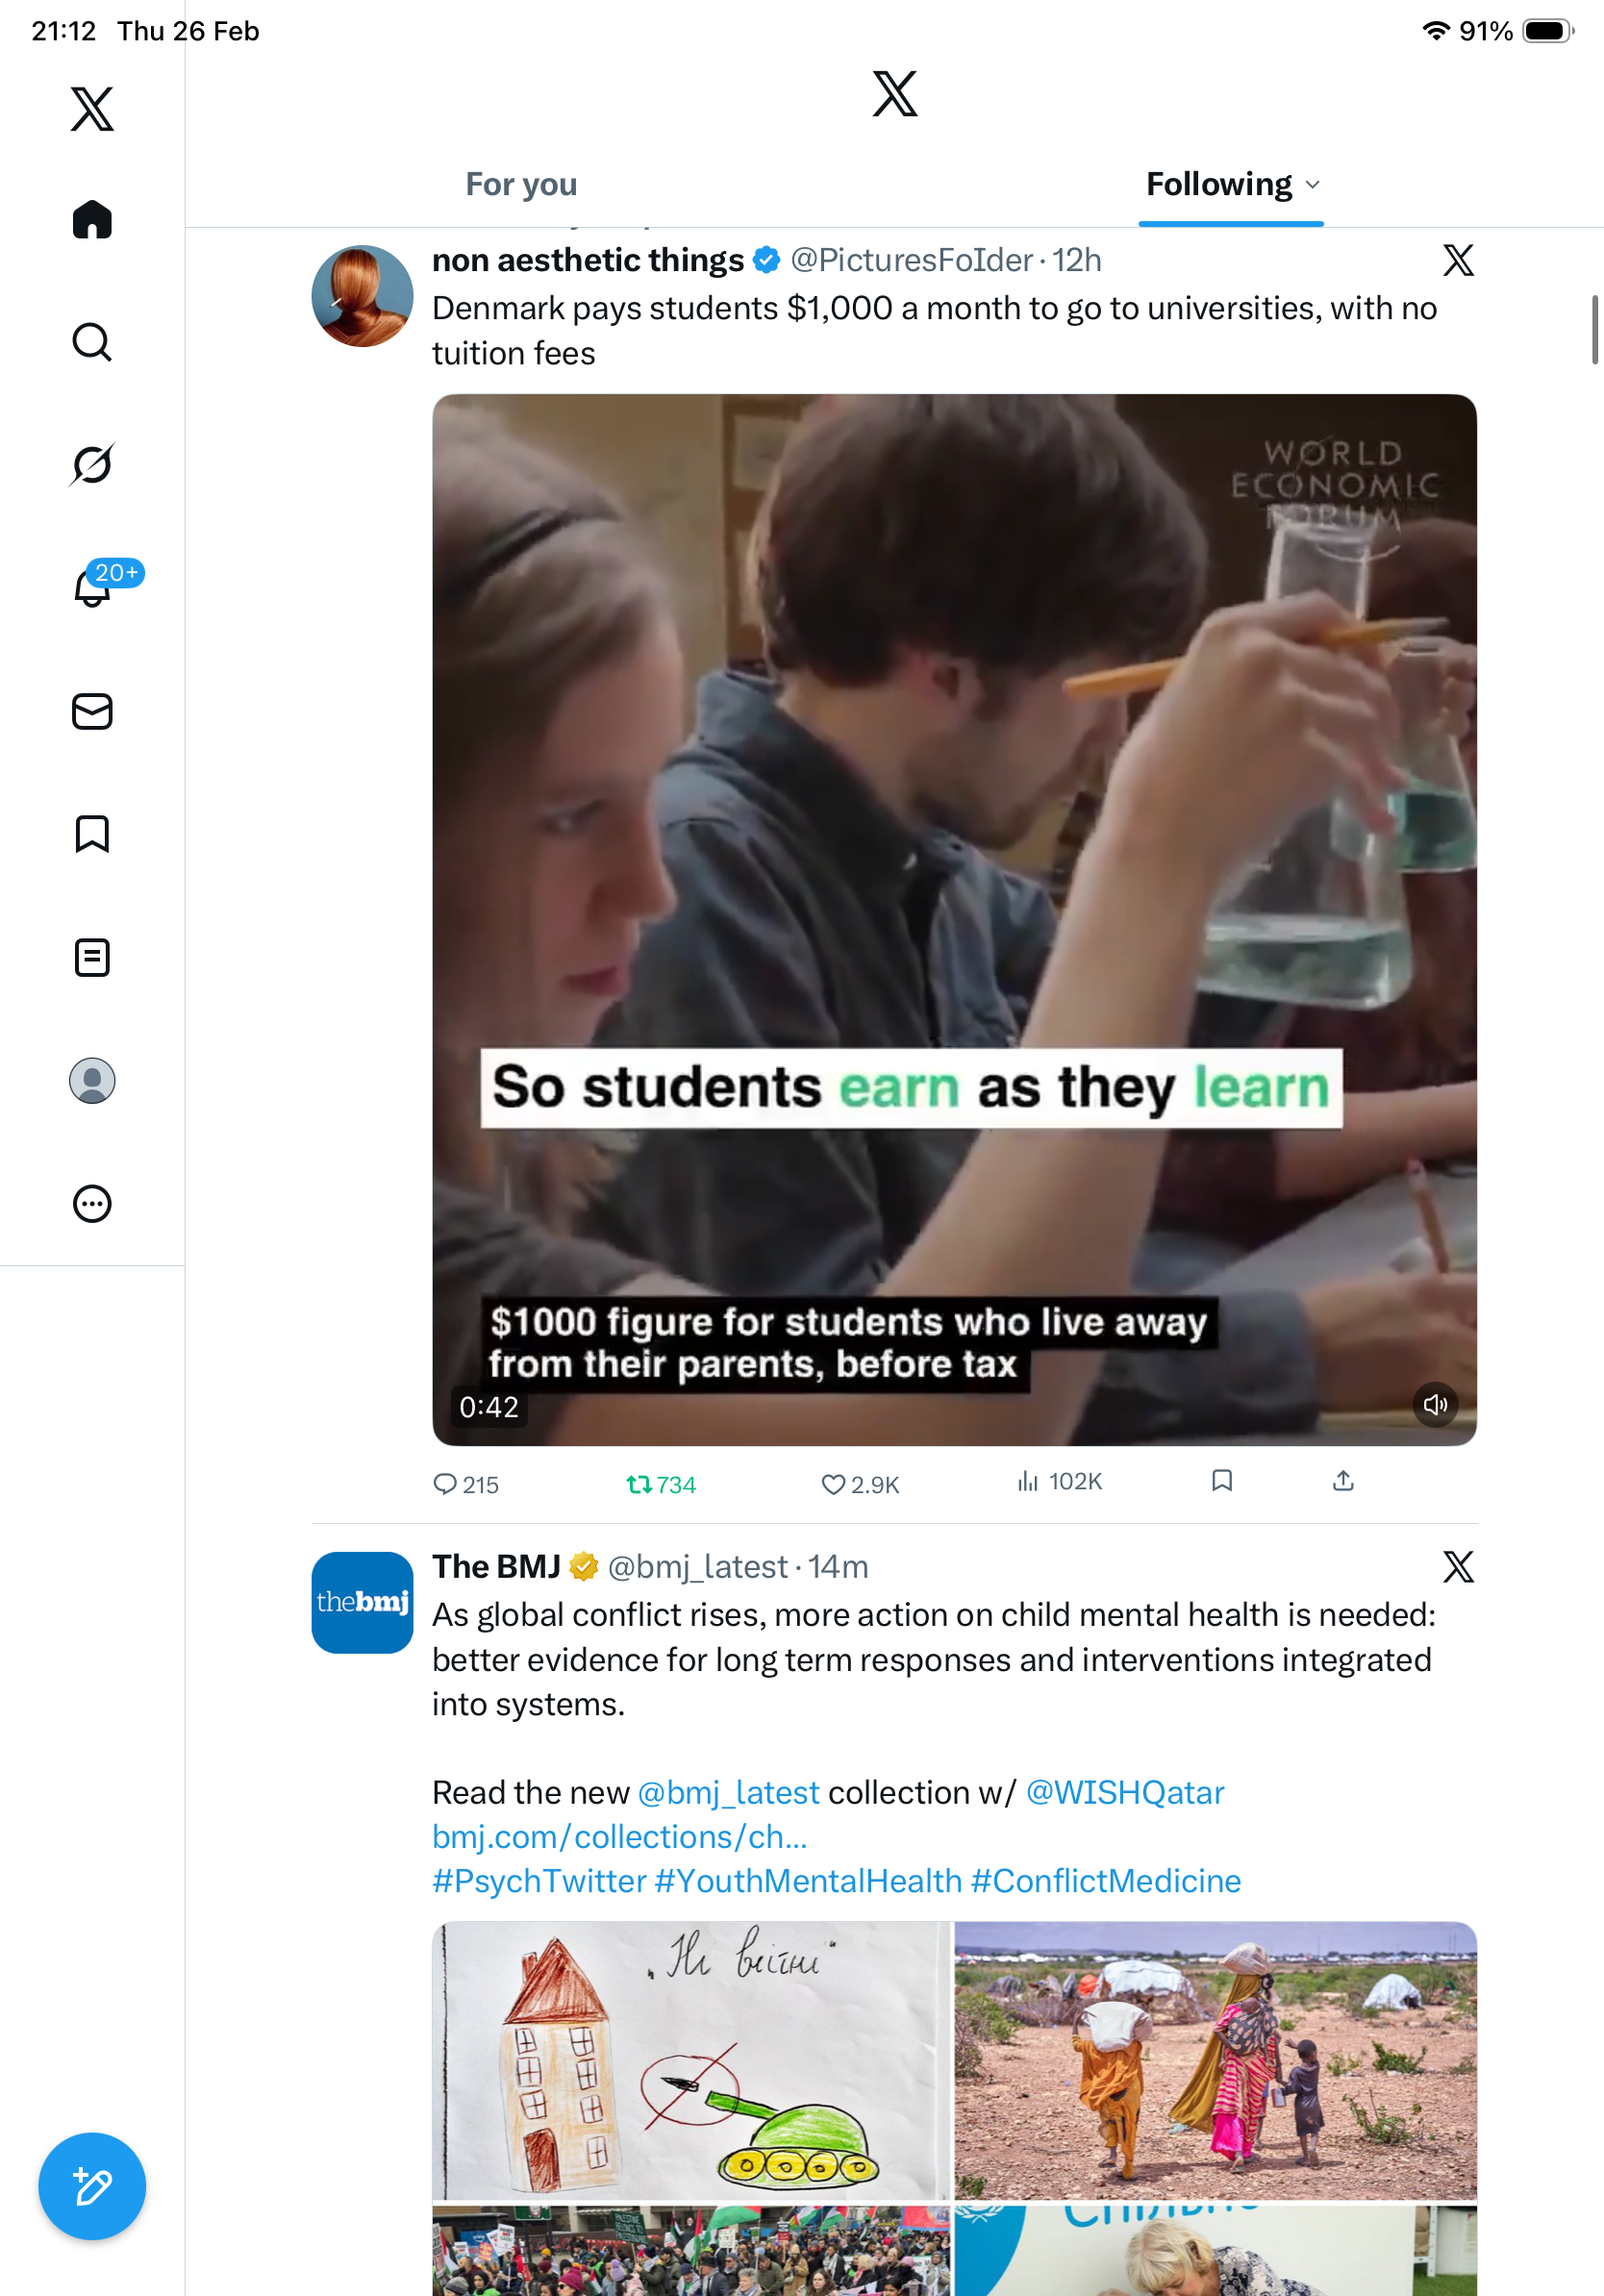This screenshot has height=2296, width=1604.
Task: Tap the compose new post button
Action: click(92, 2187)
